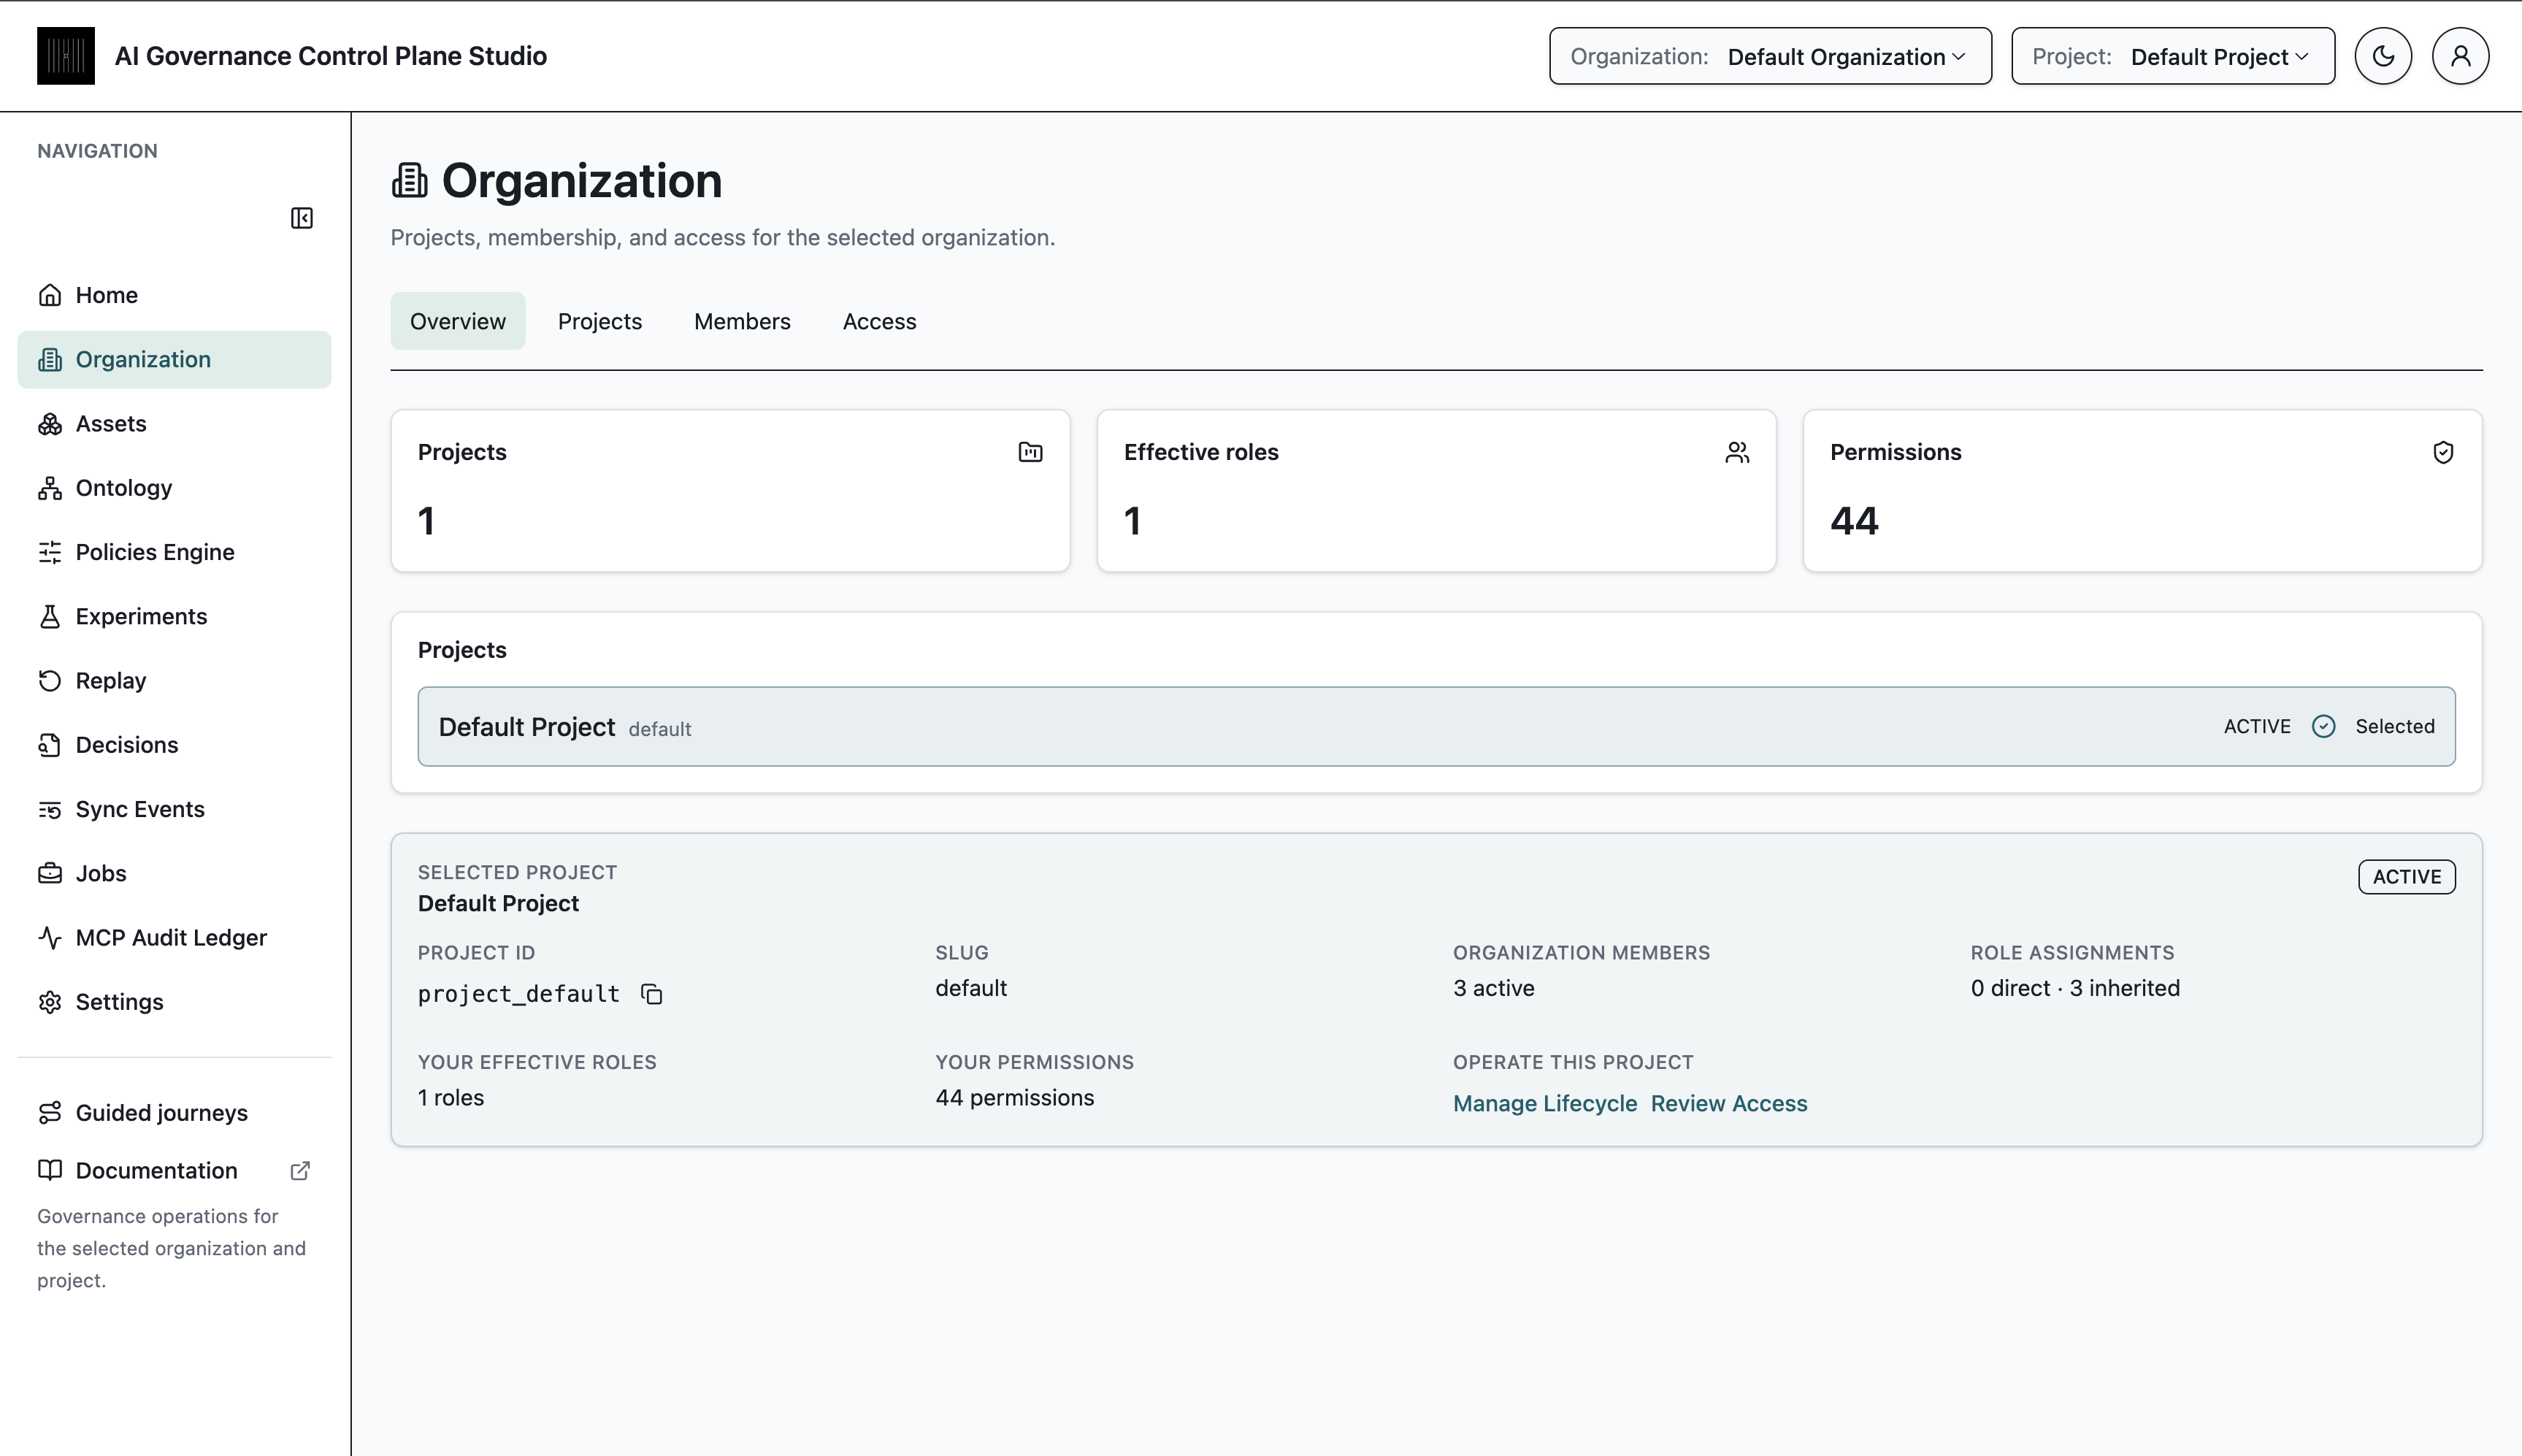The width and height of the screenshot is (2522, 1456).
Task: Switch to the Members tab
Action: pos(742,321)
